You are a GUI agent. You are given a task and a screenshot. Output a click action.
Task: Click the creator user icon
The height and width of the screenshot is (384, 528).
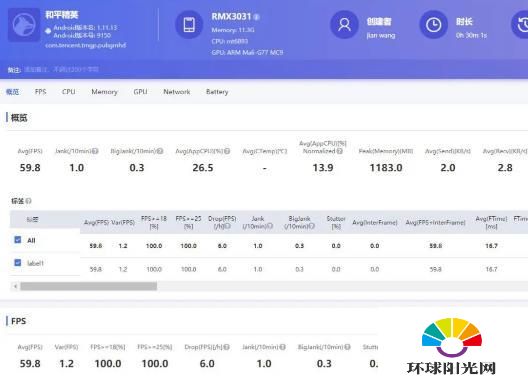click(x=344, y=25)
